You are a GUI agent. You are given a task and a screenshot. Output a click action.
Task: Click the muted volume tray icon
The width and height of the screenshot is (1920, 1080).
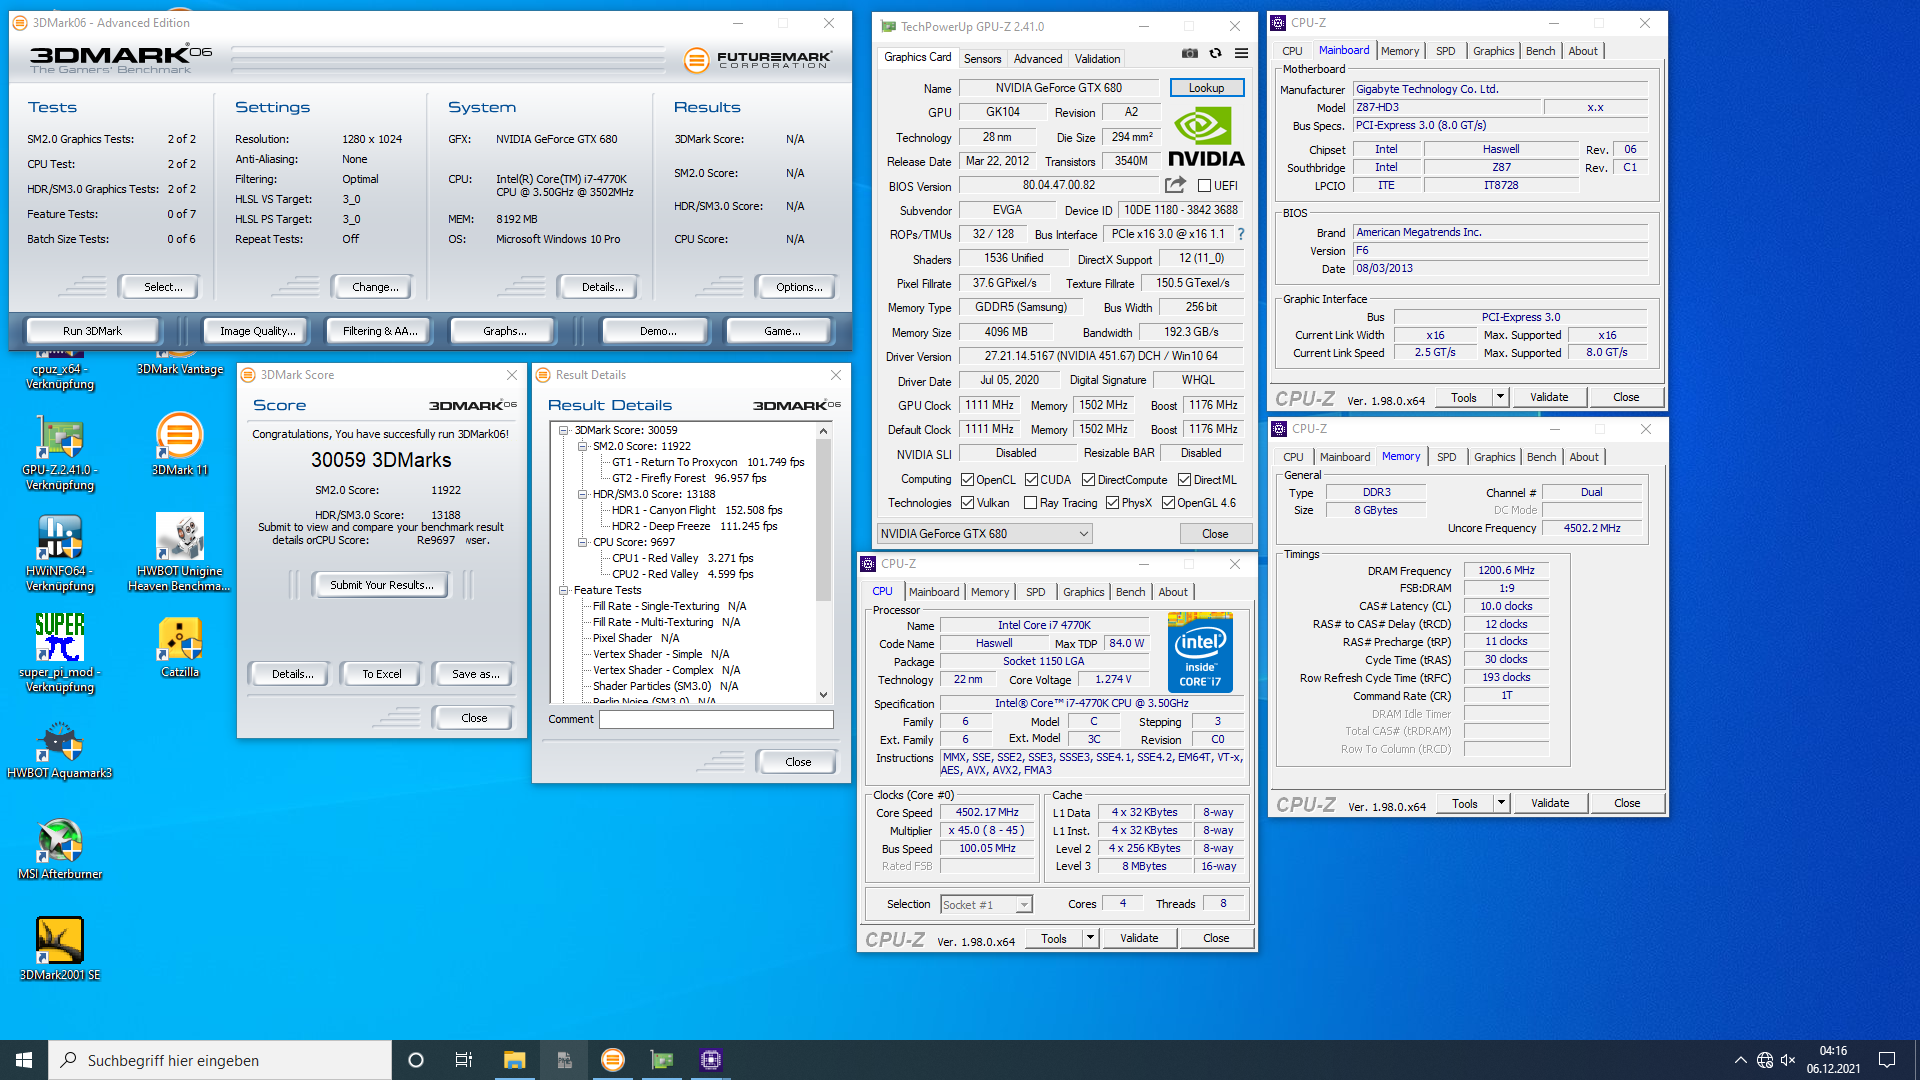pos(1789,1060)
